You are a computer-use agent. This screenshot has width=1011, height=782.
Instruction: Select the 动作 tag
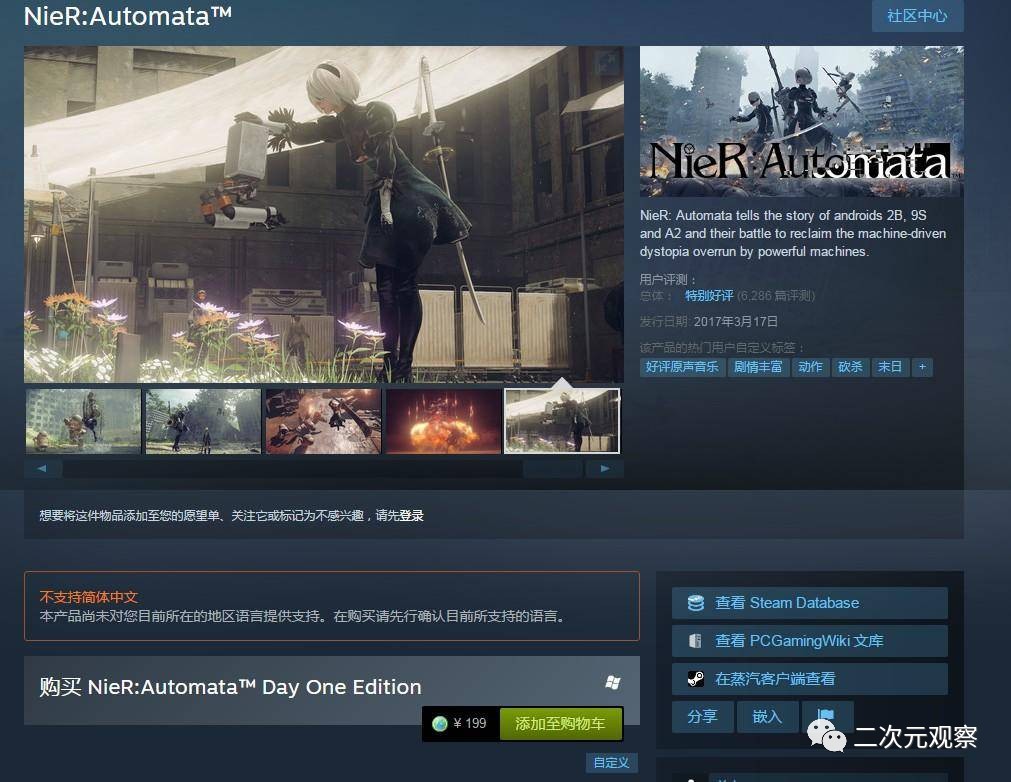tap(810, 366)
